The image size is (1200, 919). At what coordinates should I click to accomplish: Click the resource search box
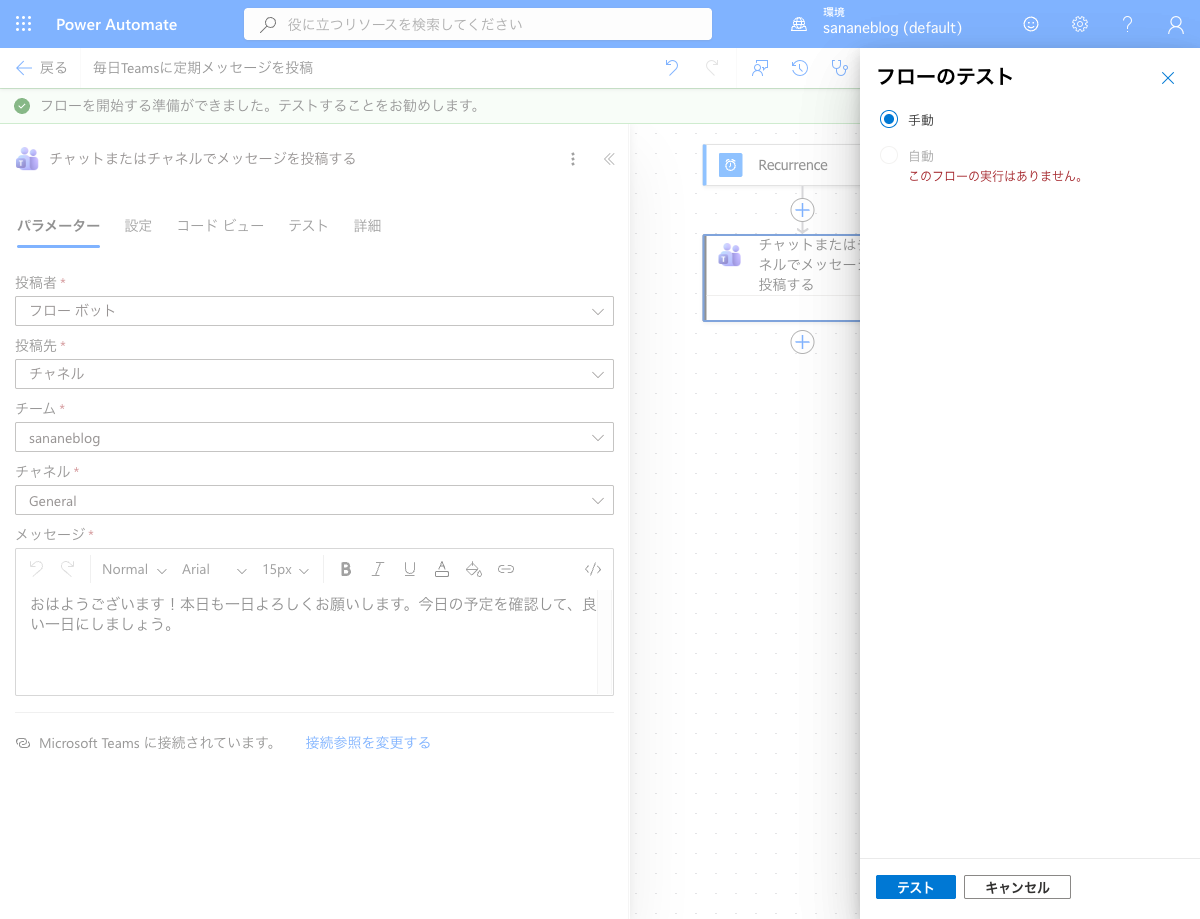pos(478,24)
